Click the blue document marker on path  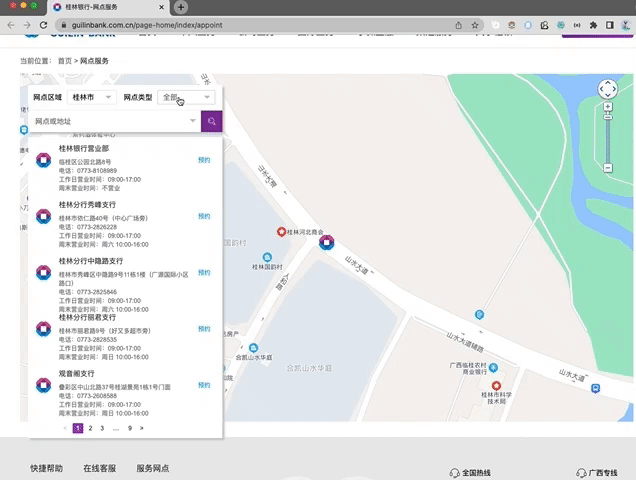click(x=479, y=314)
